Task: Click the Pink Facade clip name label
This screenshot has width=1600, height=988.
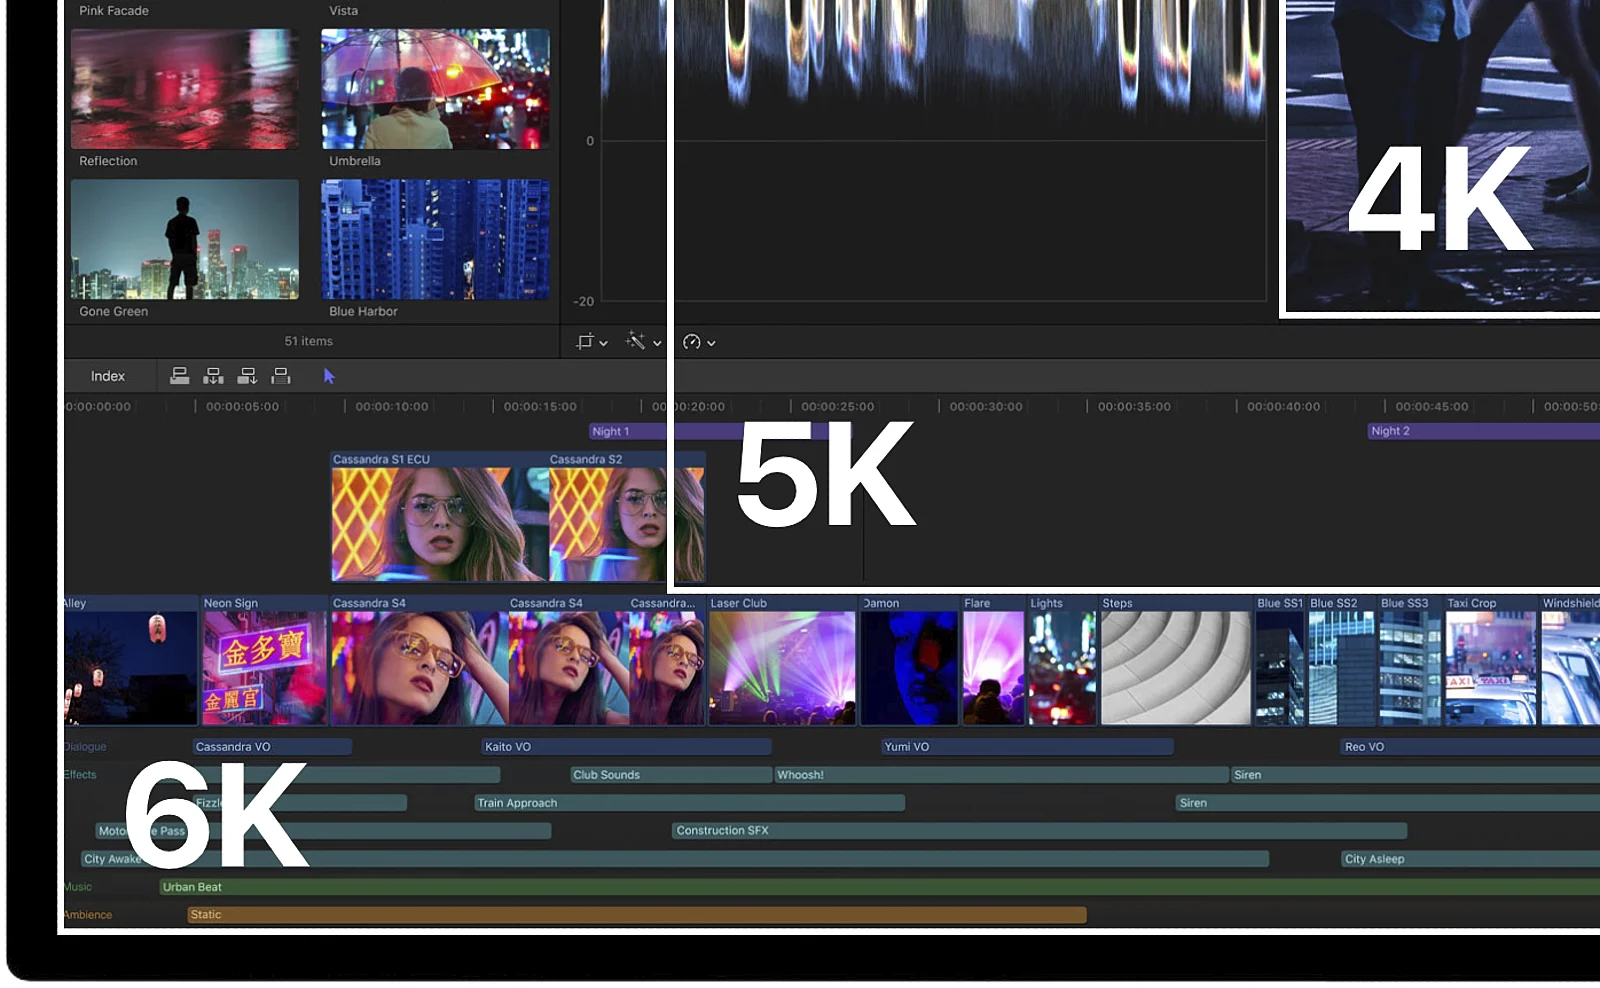Action: click(114, 11)
